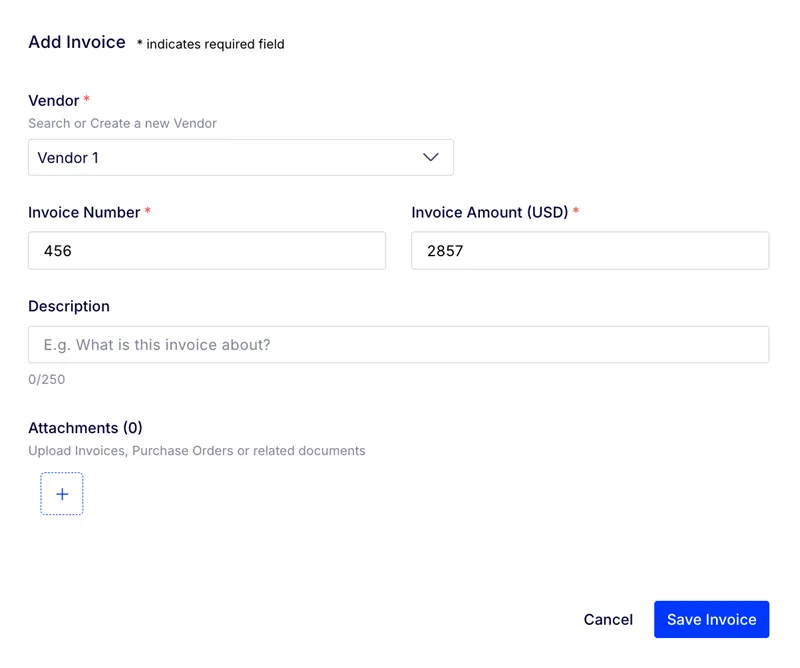Focus the Invoice Amount field containing 2857
Screen dimensions: 800x668
(x=590, y=251)
